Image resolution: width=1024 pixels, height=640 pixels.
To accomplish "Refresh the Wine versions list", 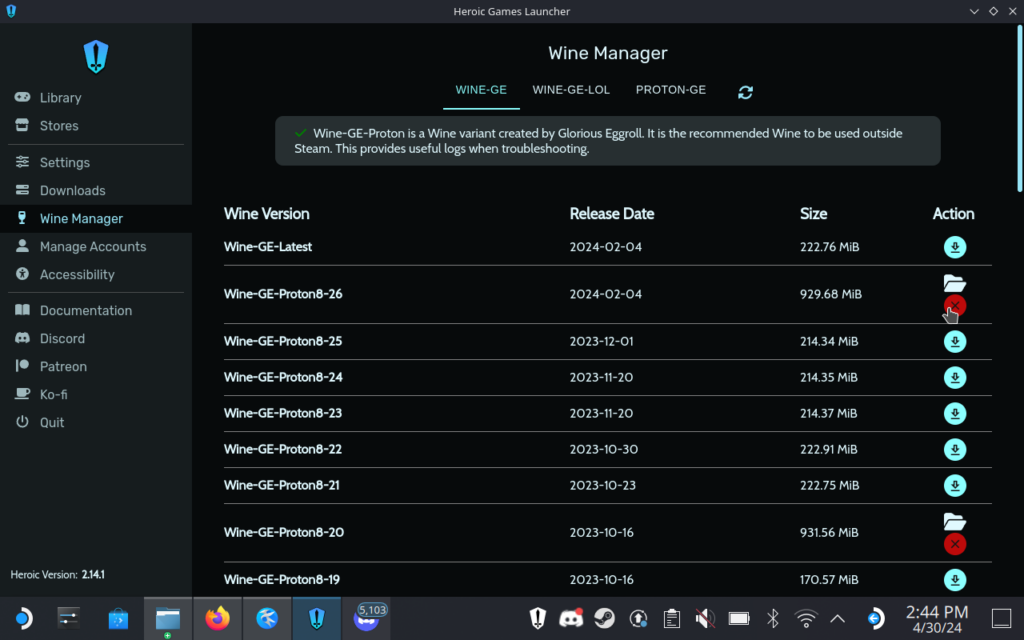I will pos(745,92).
